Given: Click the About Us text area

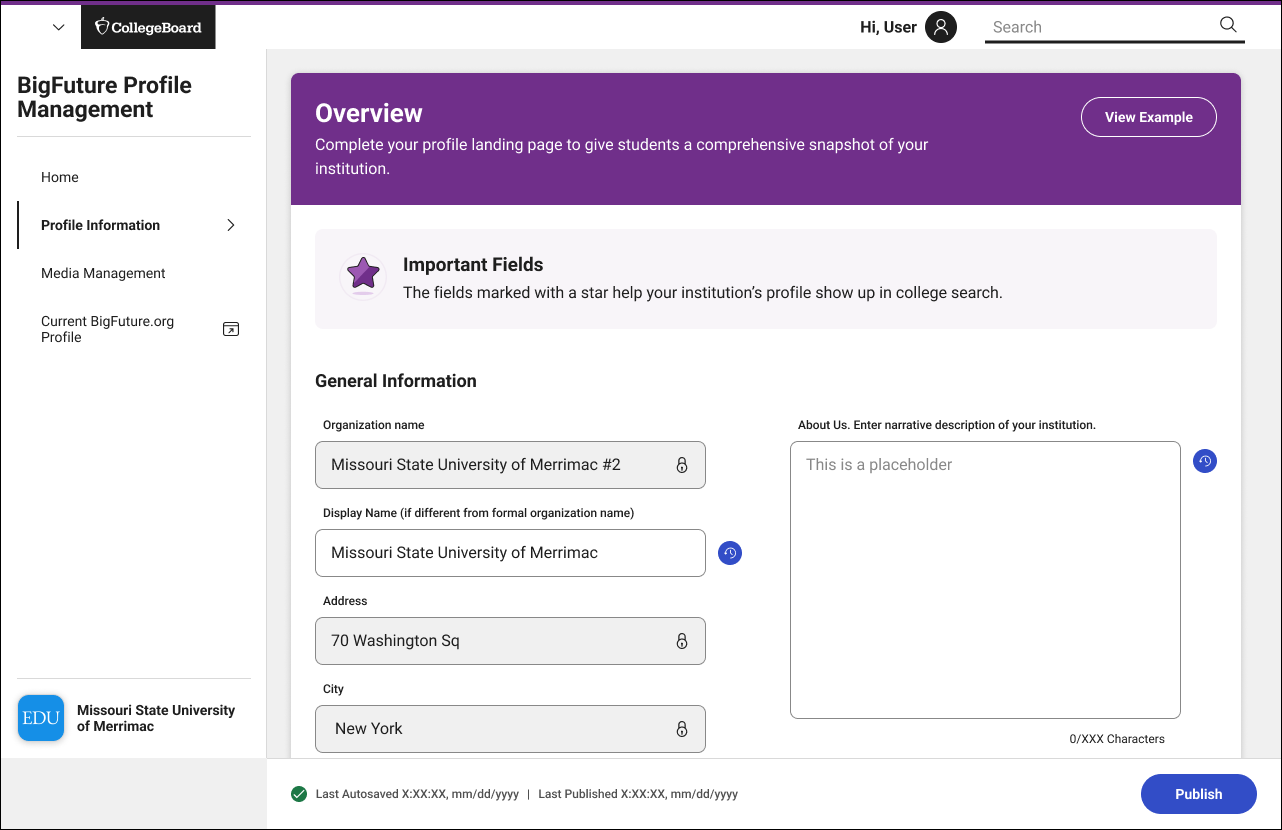Looking at the screenshot, I should pos(985,580).
